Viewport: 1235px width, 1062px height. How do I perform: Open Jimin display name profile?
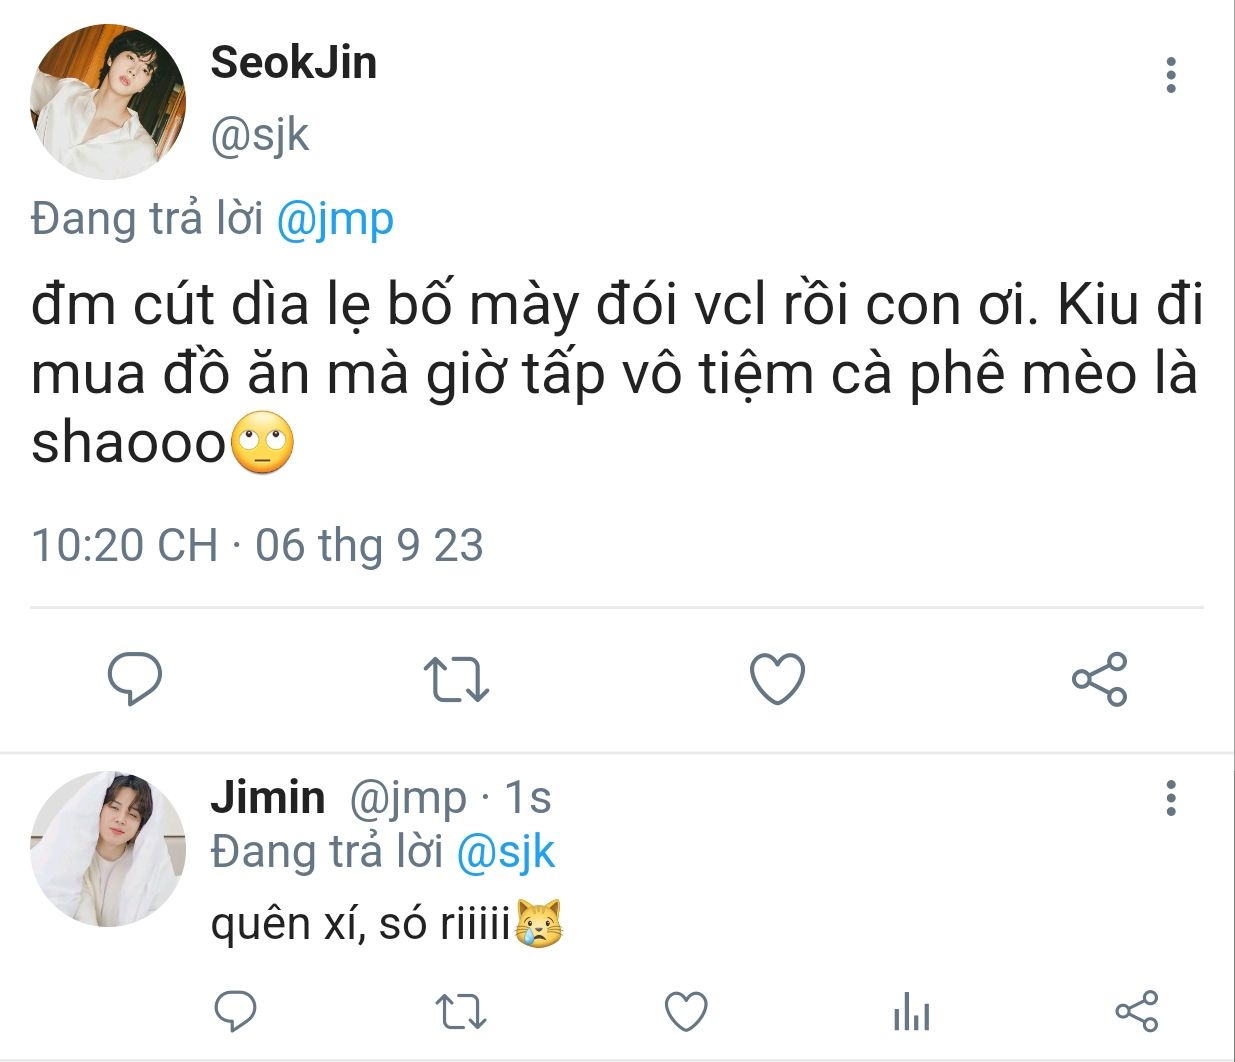click(268, 798)
